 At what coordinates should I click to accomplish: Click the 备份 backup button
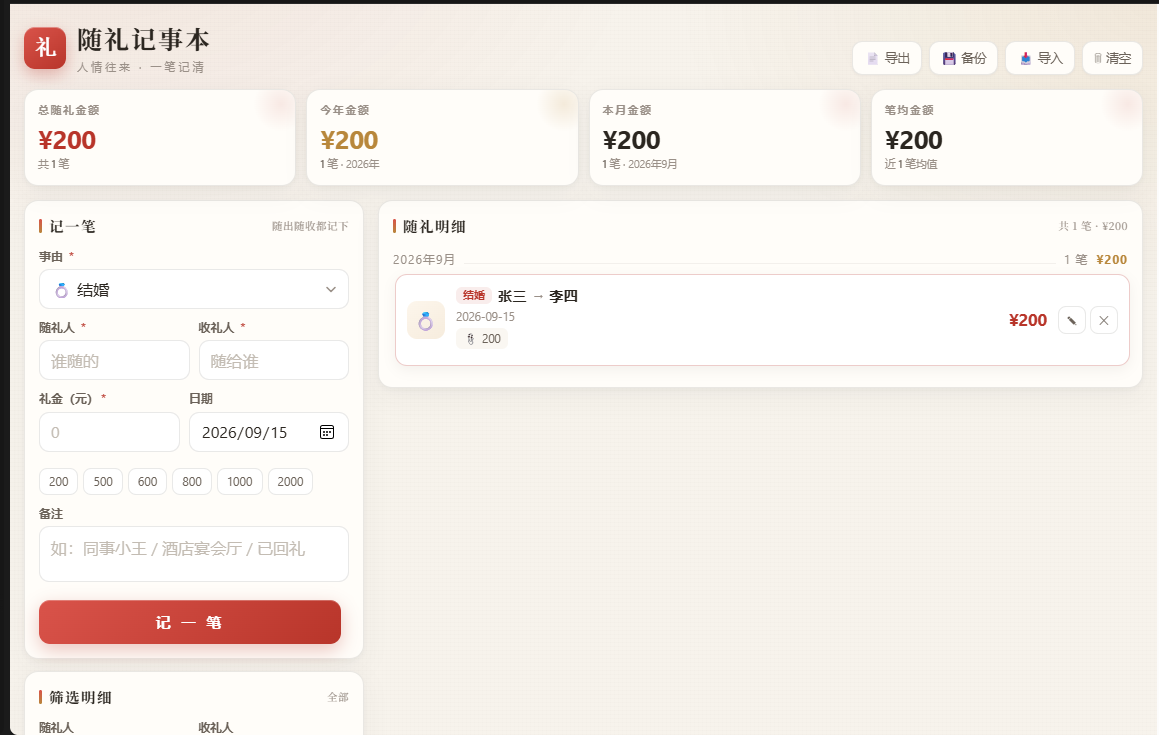[x=964, y=58]
